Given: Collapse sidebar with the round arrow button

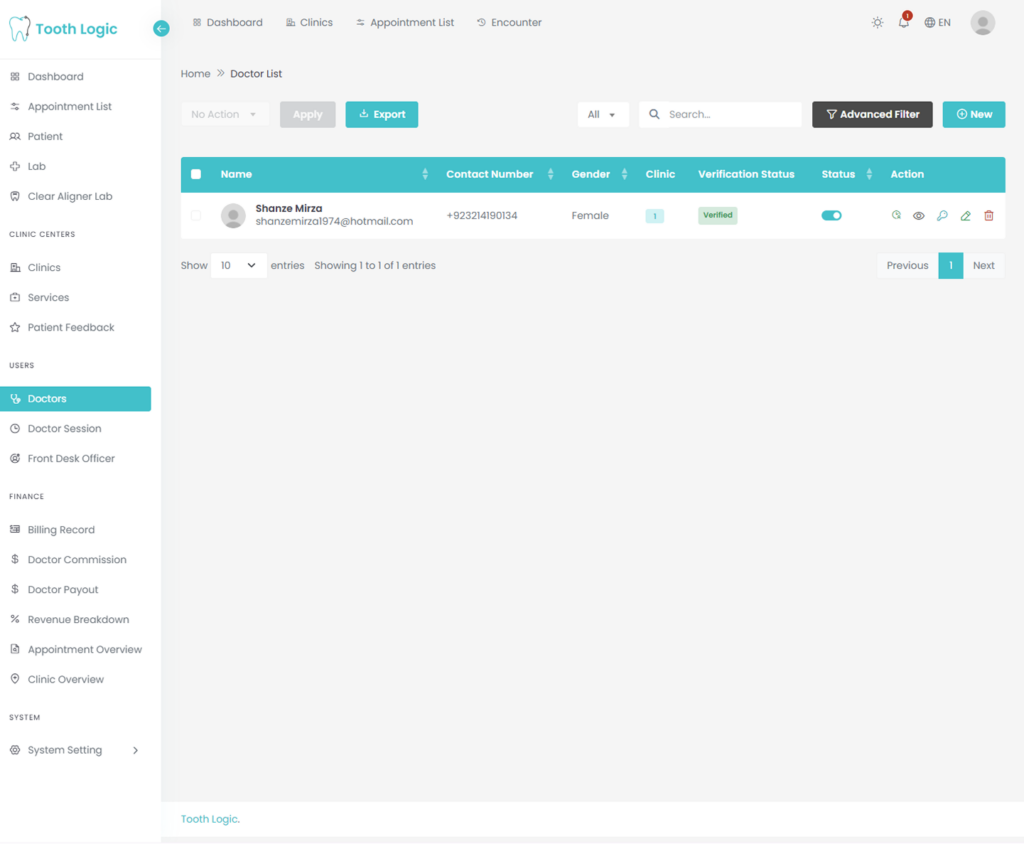Looking at the screenshot, I should click(x=161, y=29).
